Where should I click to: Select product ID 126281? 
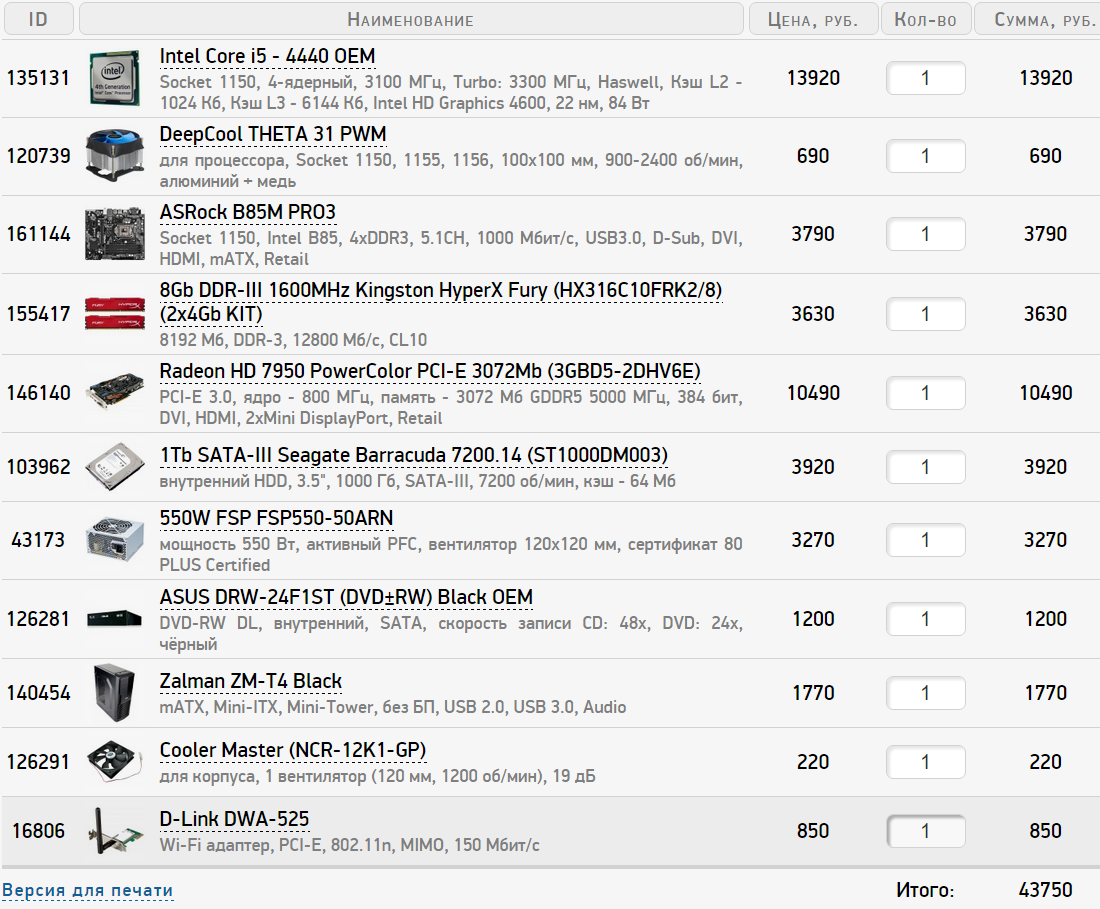[x=39, y=619]
